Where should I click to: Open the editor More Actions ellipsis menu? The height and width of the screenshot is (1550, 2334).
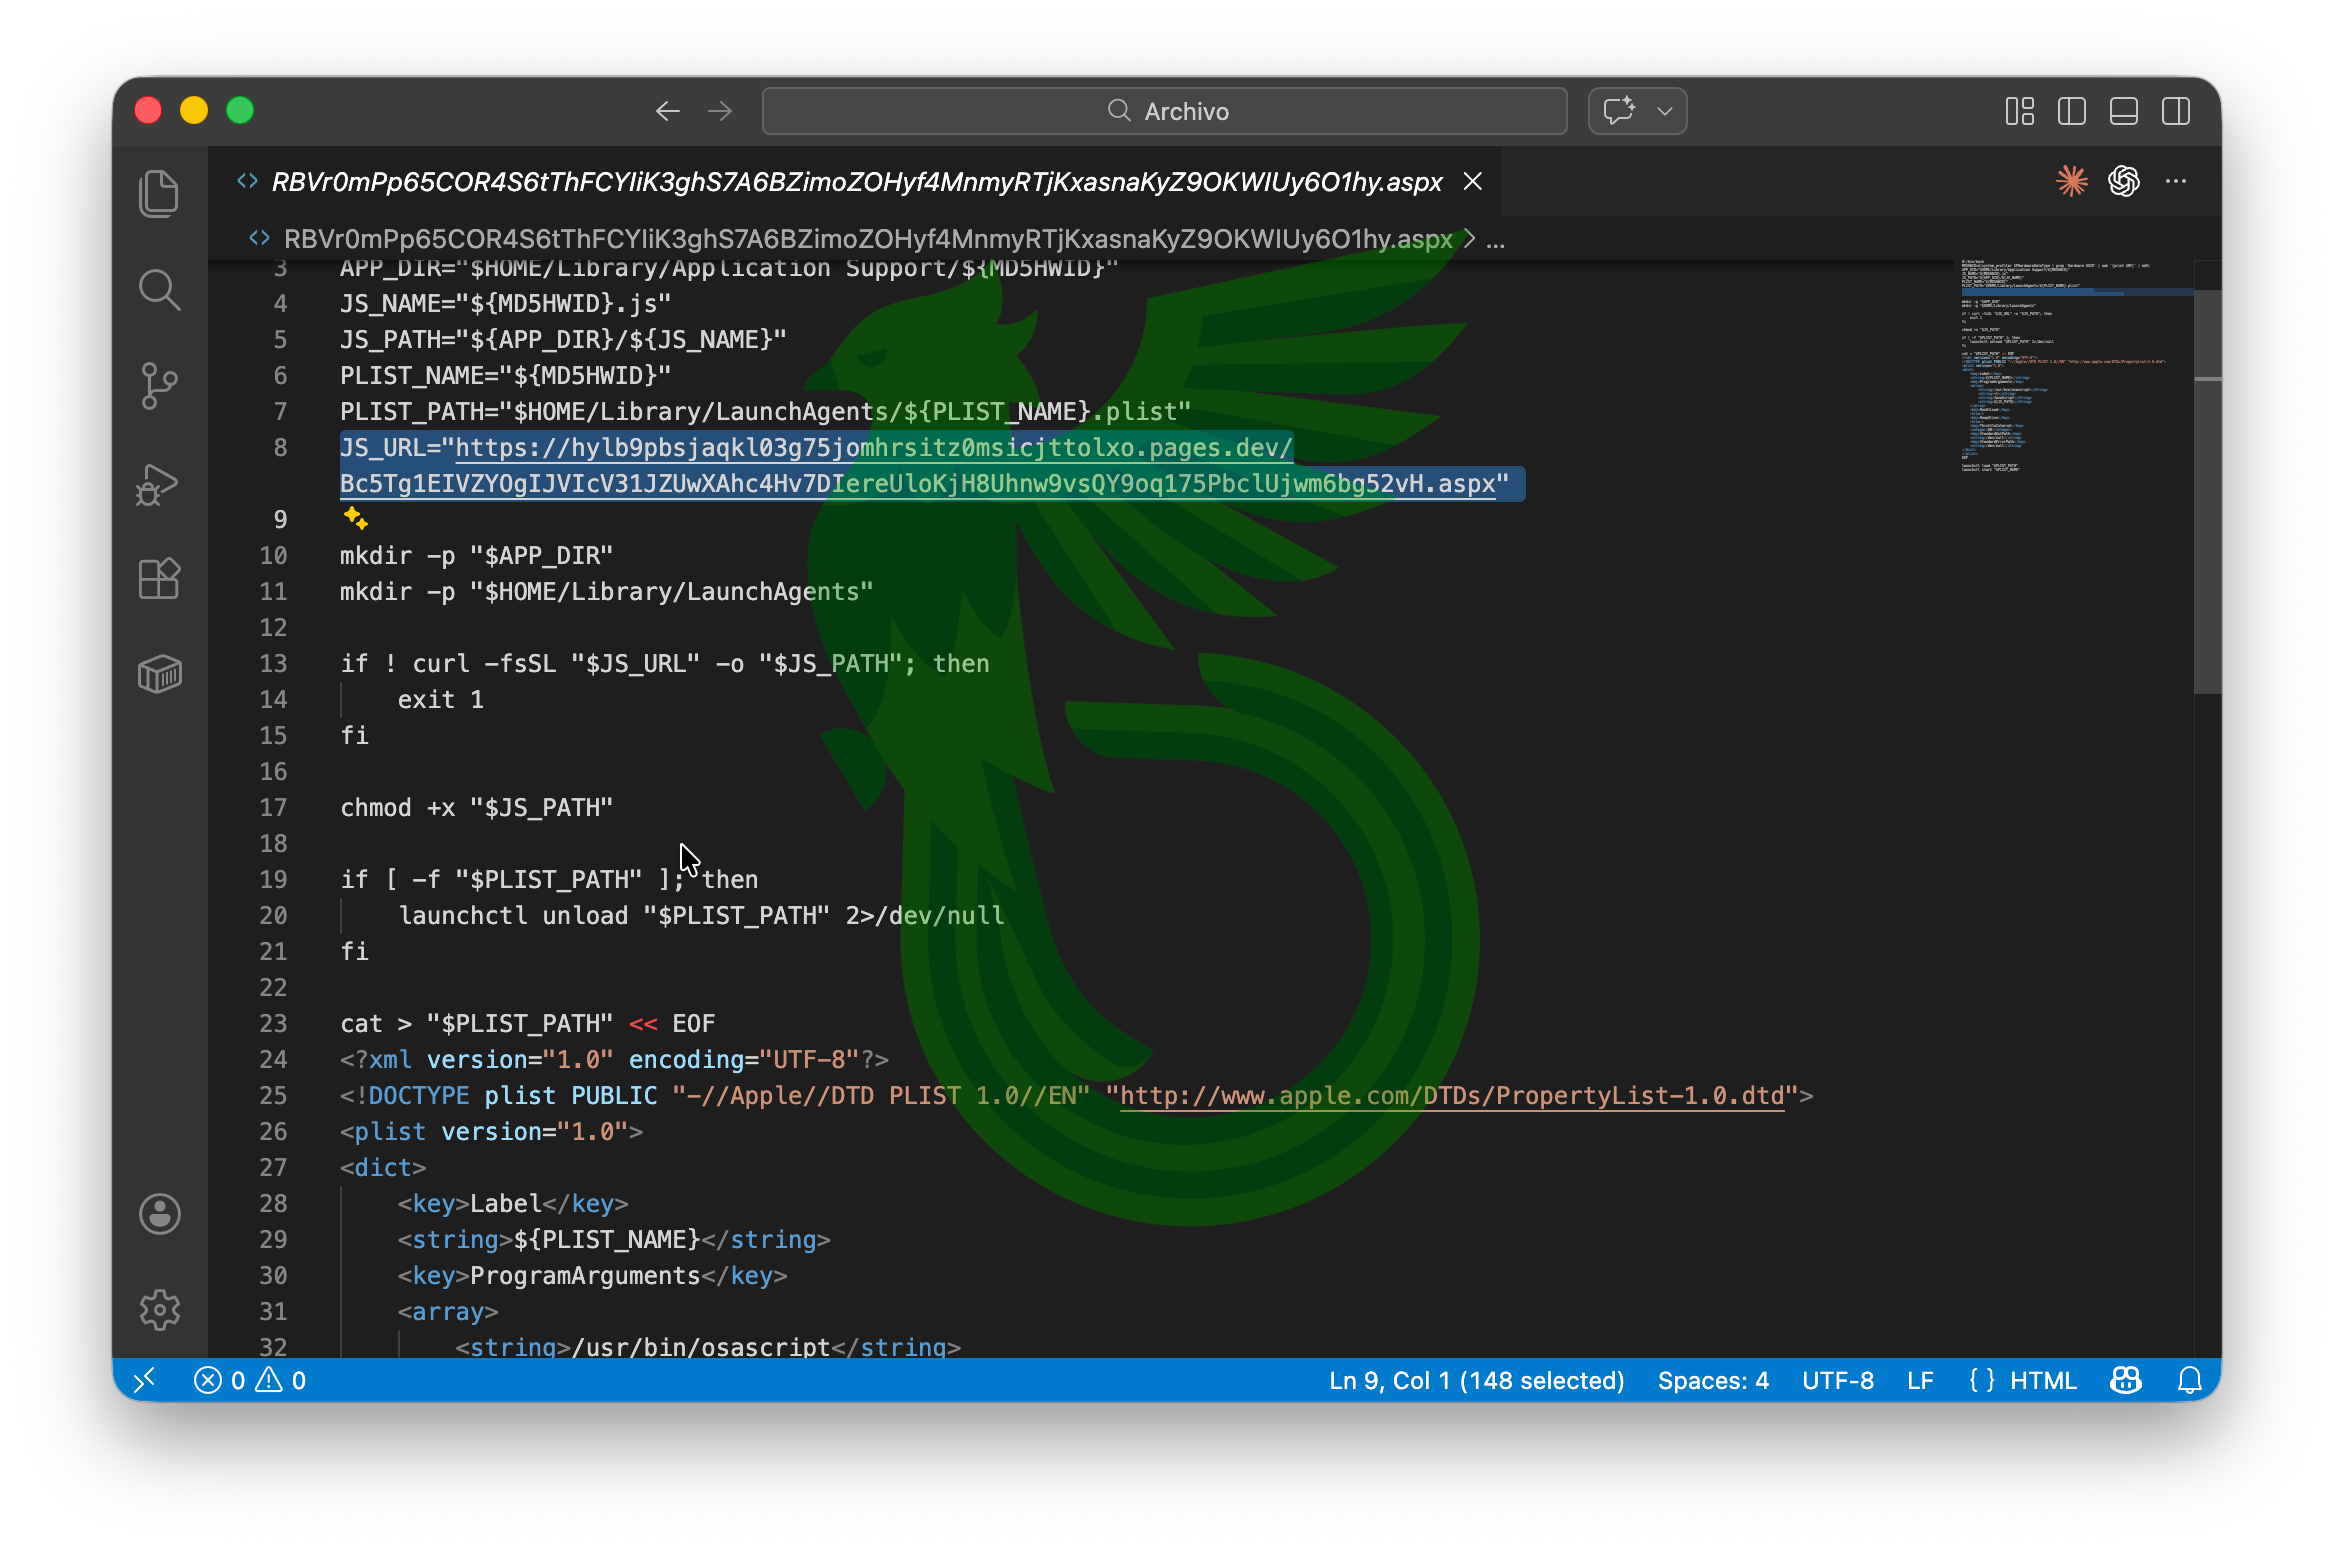tap(2175, 181)
